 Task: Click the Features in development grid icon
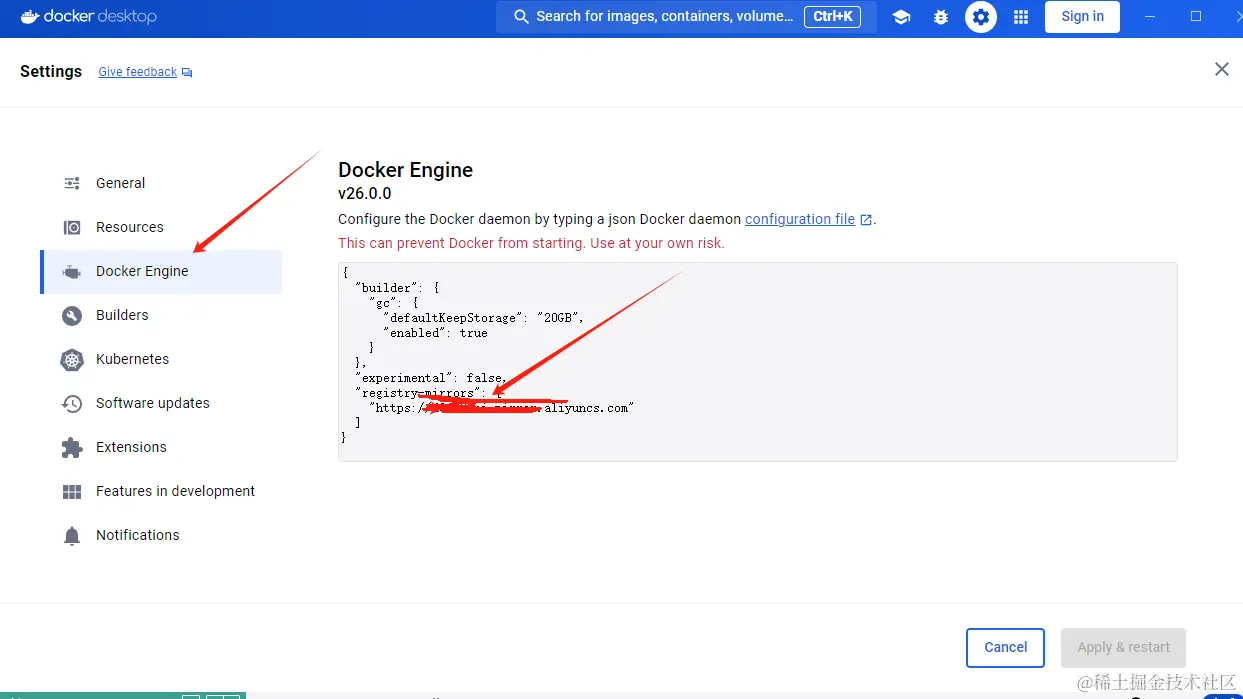(72, 491)
